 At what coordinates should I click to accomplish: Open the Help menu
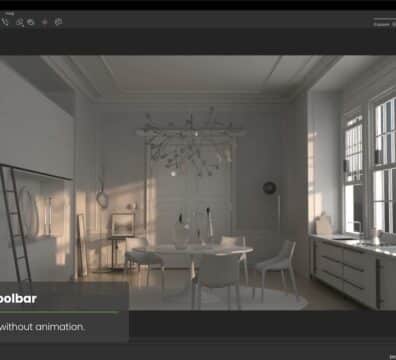pos(9,14)
